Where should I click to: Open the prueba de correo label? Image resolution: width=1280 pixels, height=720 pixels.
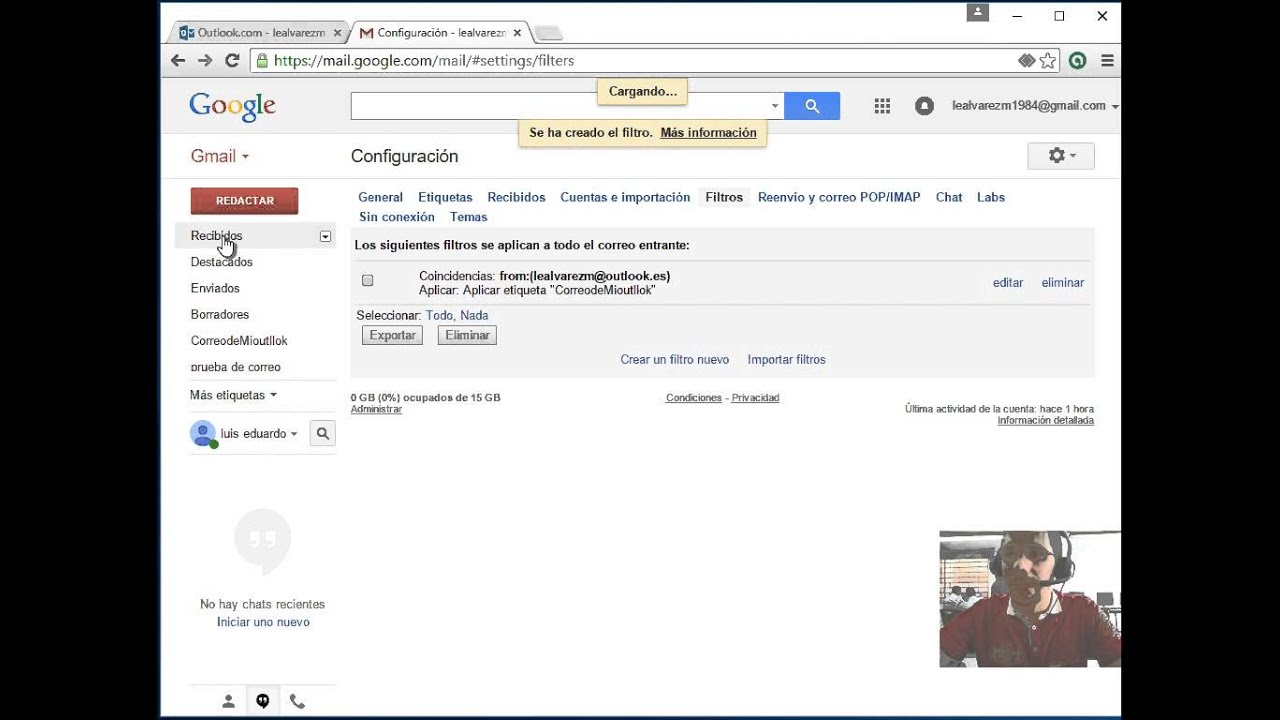point(236,367)
